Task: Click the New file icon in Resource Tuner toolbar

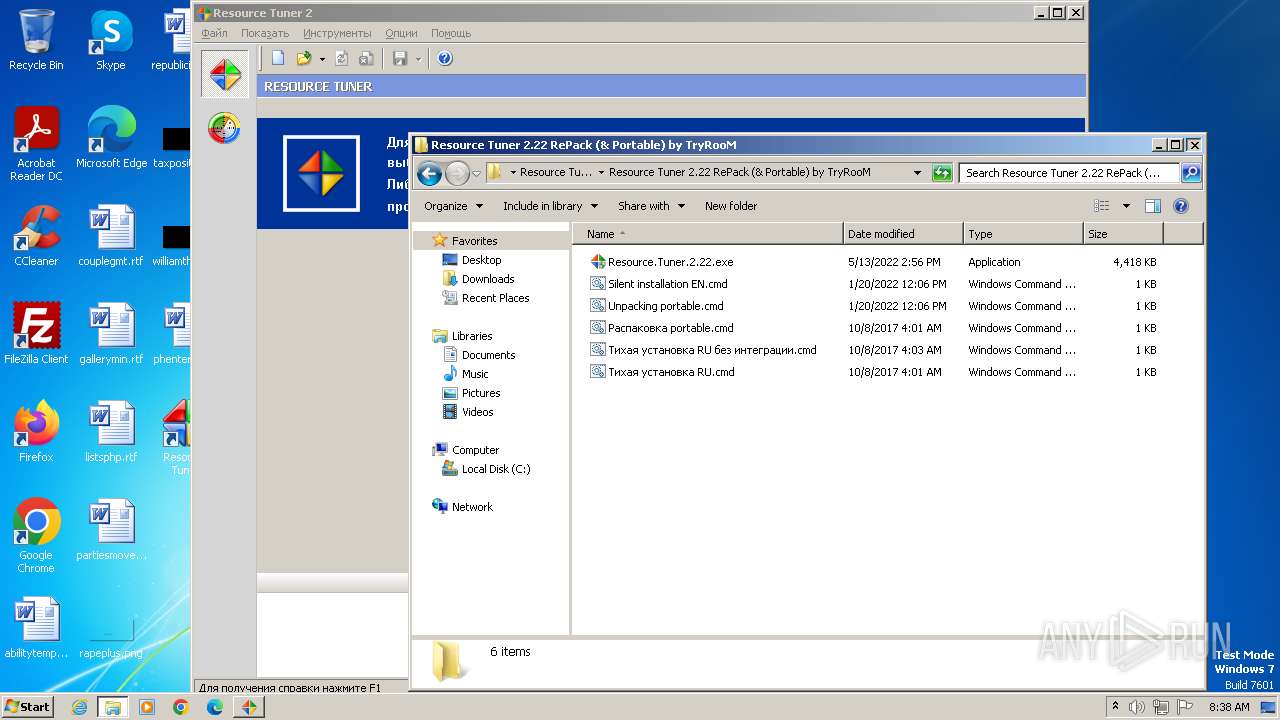Action: tap(278, 59)
